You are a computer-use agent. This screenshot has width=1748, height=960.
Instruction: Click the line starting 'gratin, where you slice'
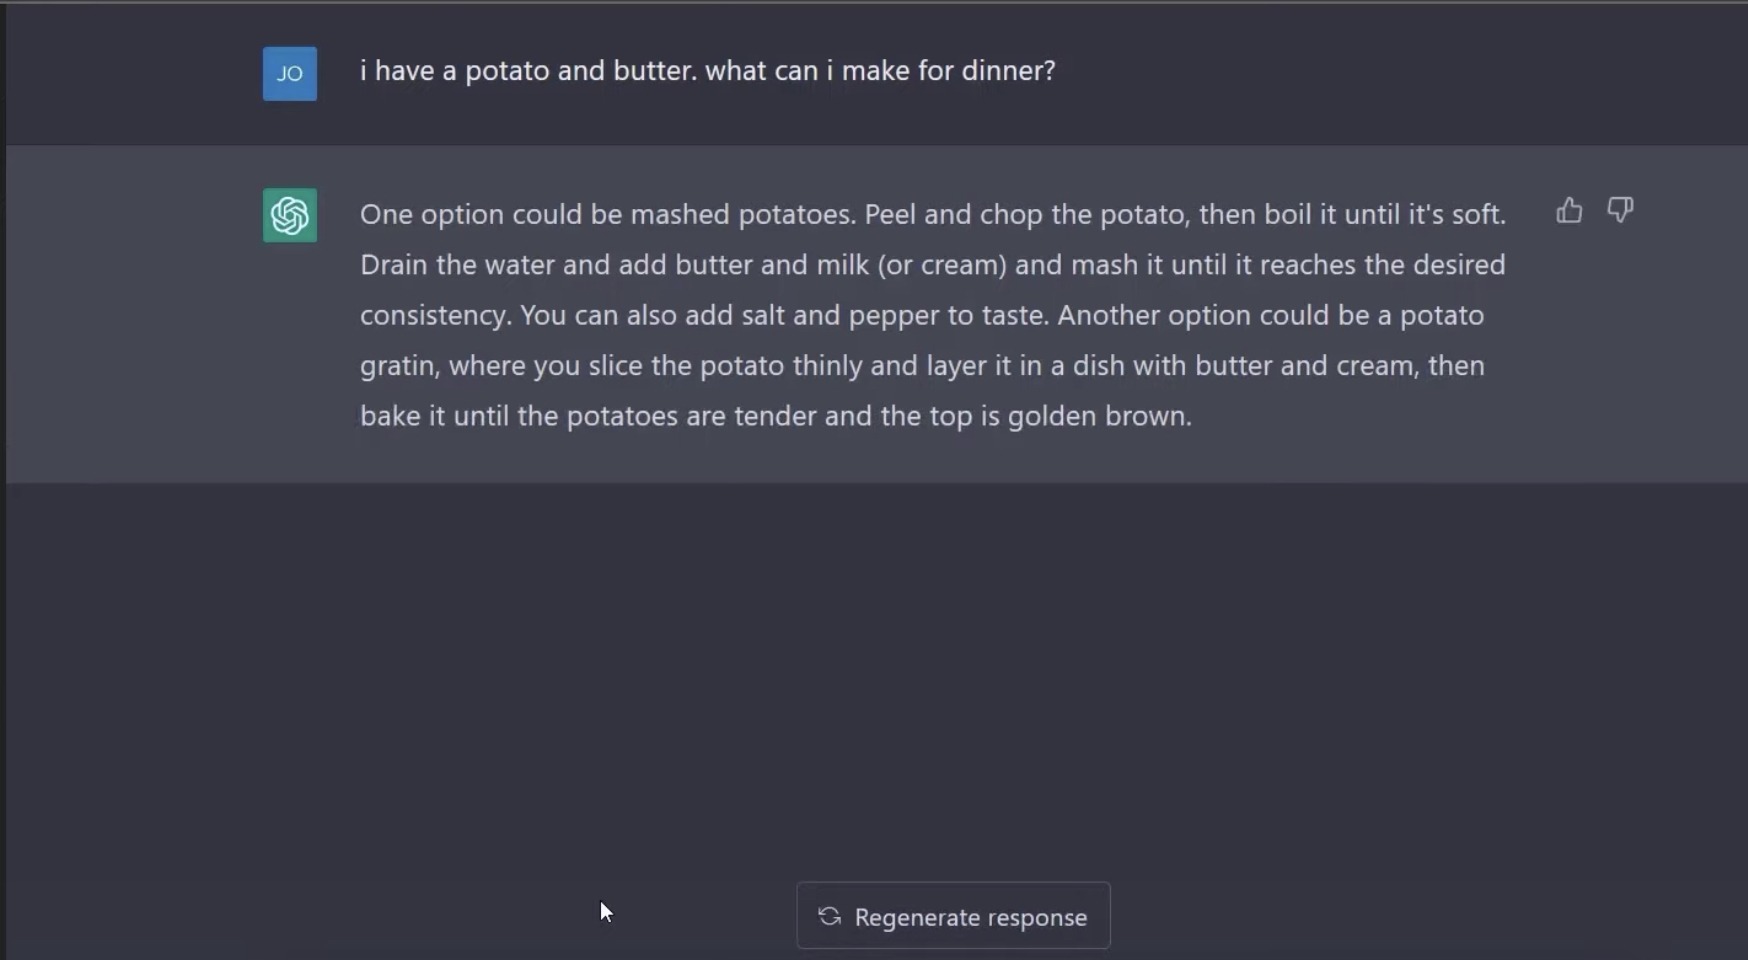coord(922,366)
